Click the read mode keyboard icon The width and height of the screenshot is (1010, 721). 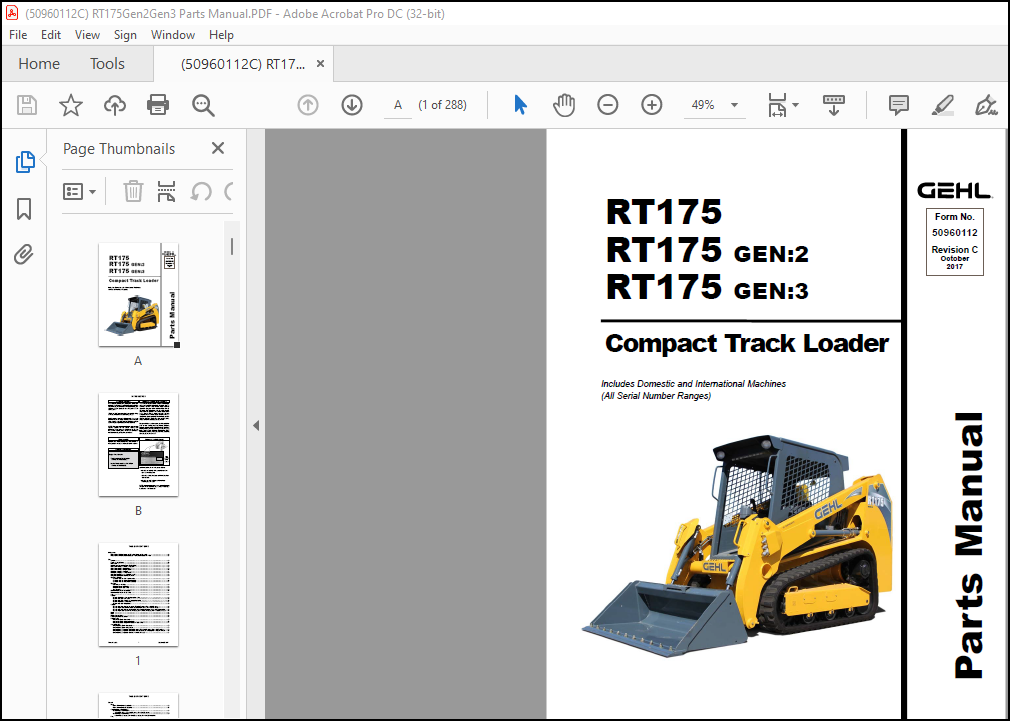(834, 104)
